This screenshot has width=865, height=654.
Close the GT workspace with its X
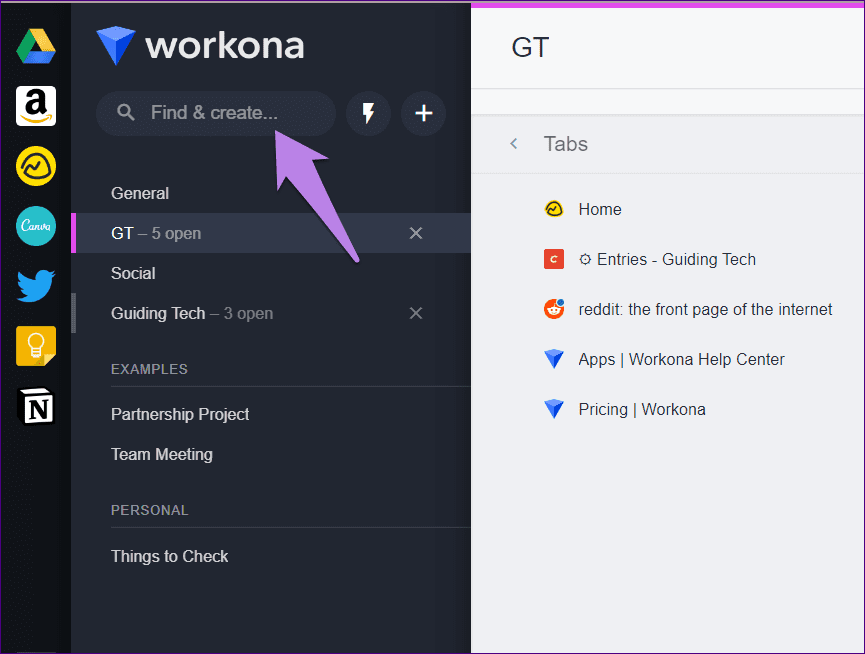[416, 233]
